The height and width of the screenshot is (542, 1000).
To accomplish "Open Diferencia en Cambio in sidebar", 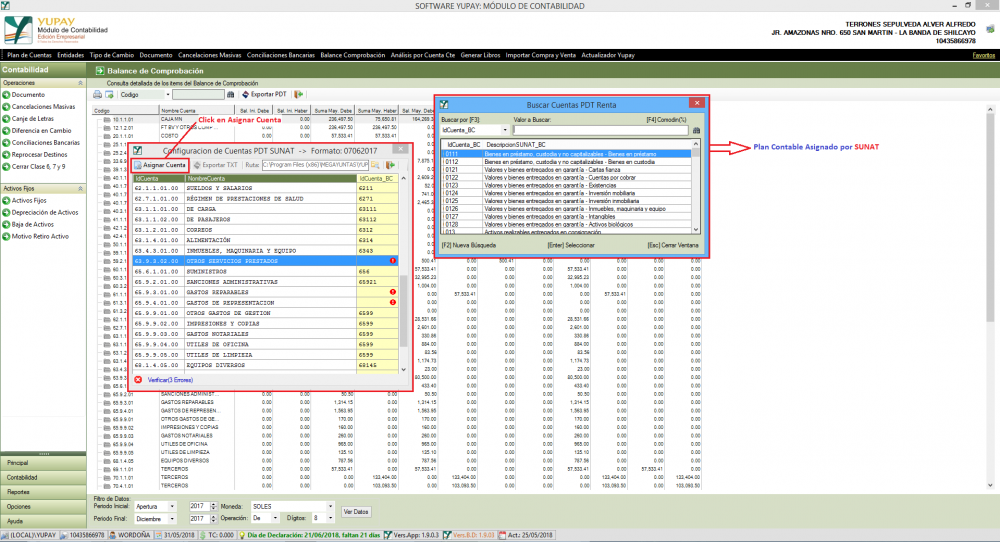I will point(41,131).
